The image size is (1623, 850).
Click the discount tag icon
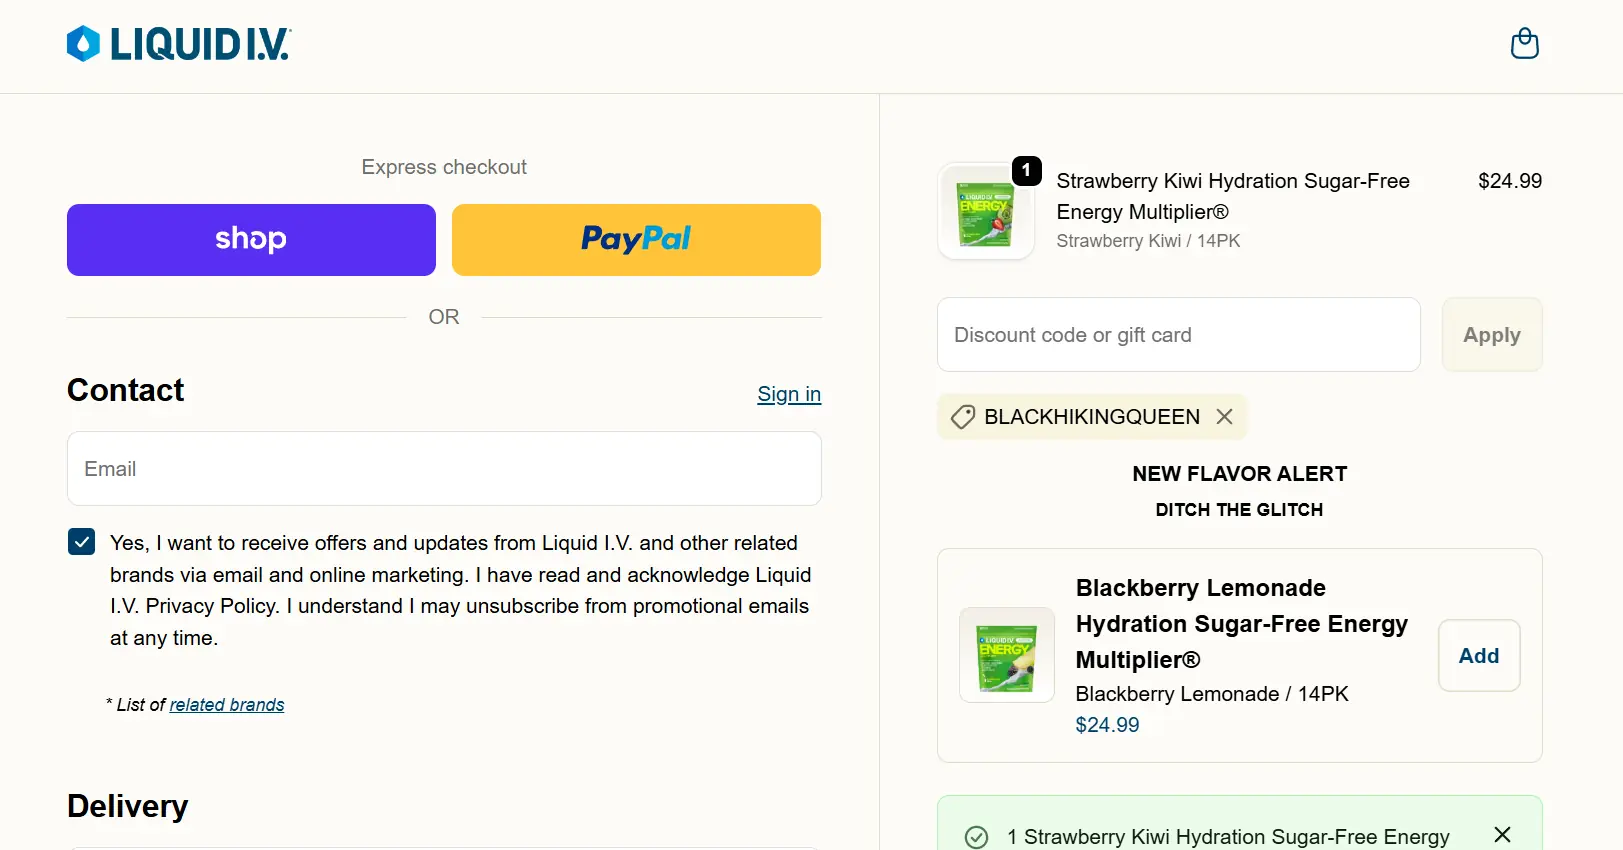[963, 417]
